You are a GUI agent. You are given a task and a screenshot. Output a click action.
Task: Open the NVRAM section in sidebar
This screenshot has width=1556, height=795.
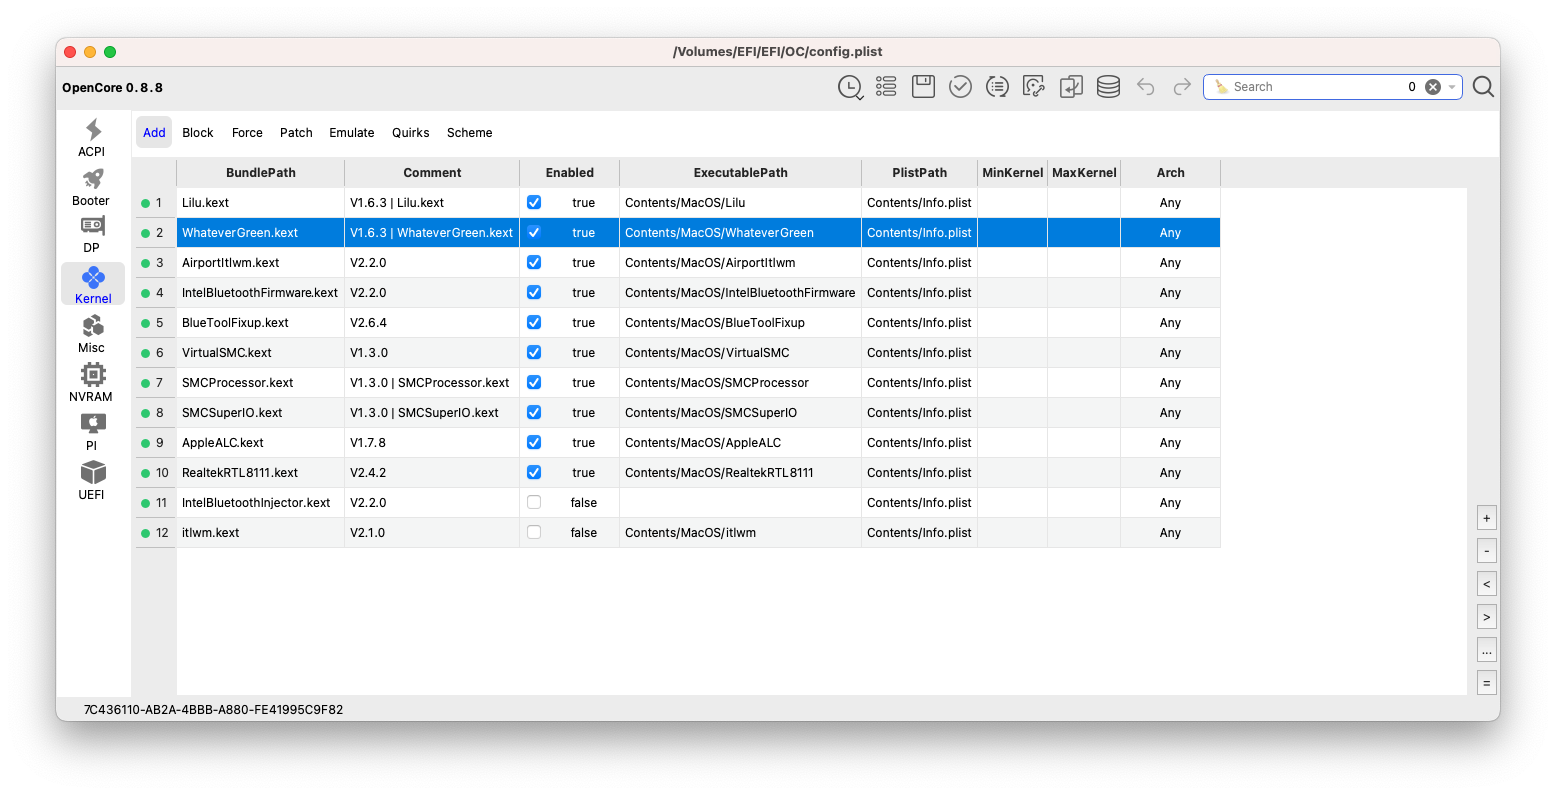[92, 382]
